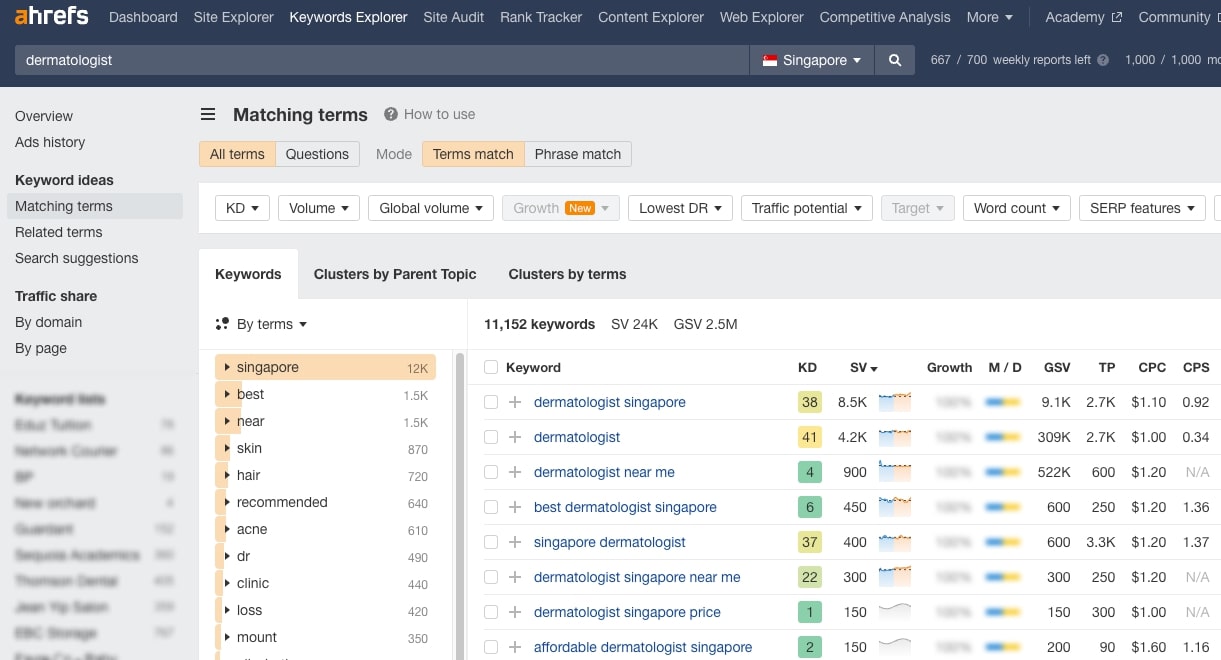Click M/D bar for dermatologist near me
The height and width of the screenshot is (660, 1221).
1002,472
